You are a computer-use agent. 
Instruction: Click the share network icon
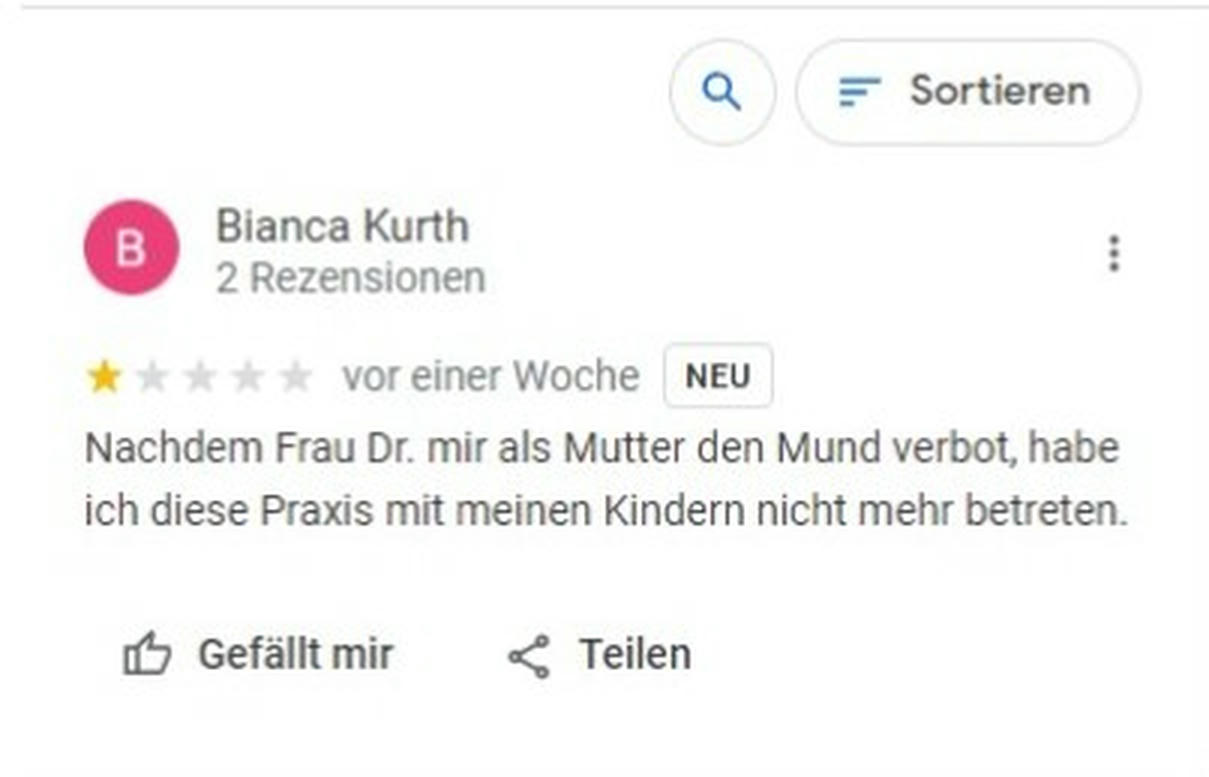point(529,657)
